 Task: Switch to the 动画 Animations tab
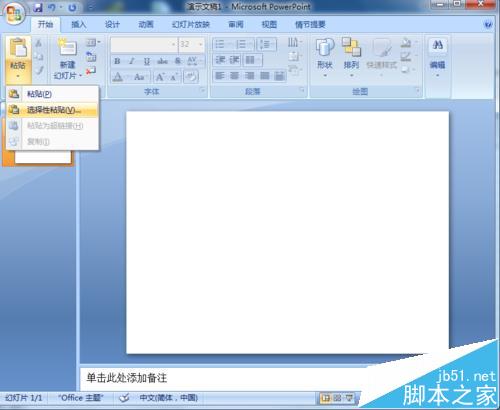146,25
